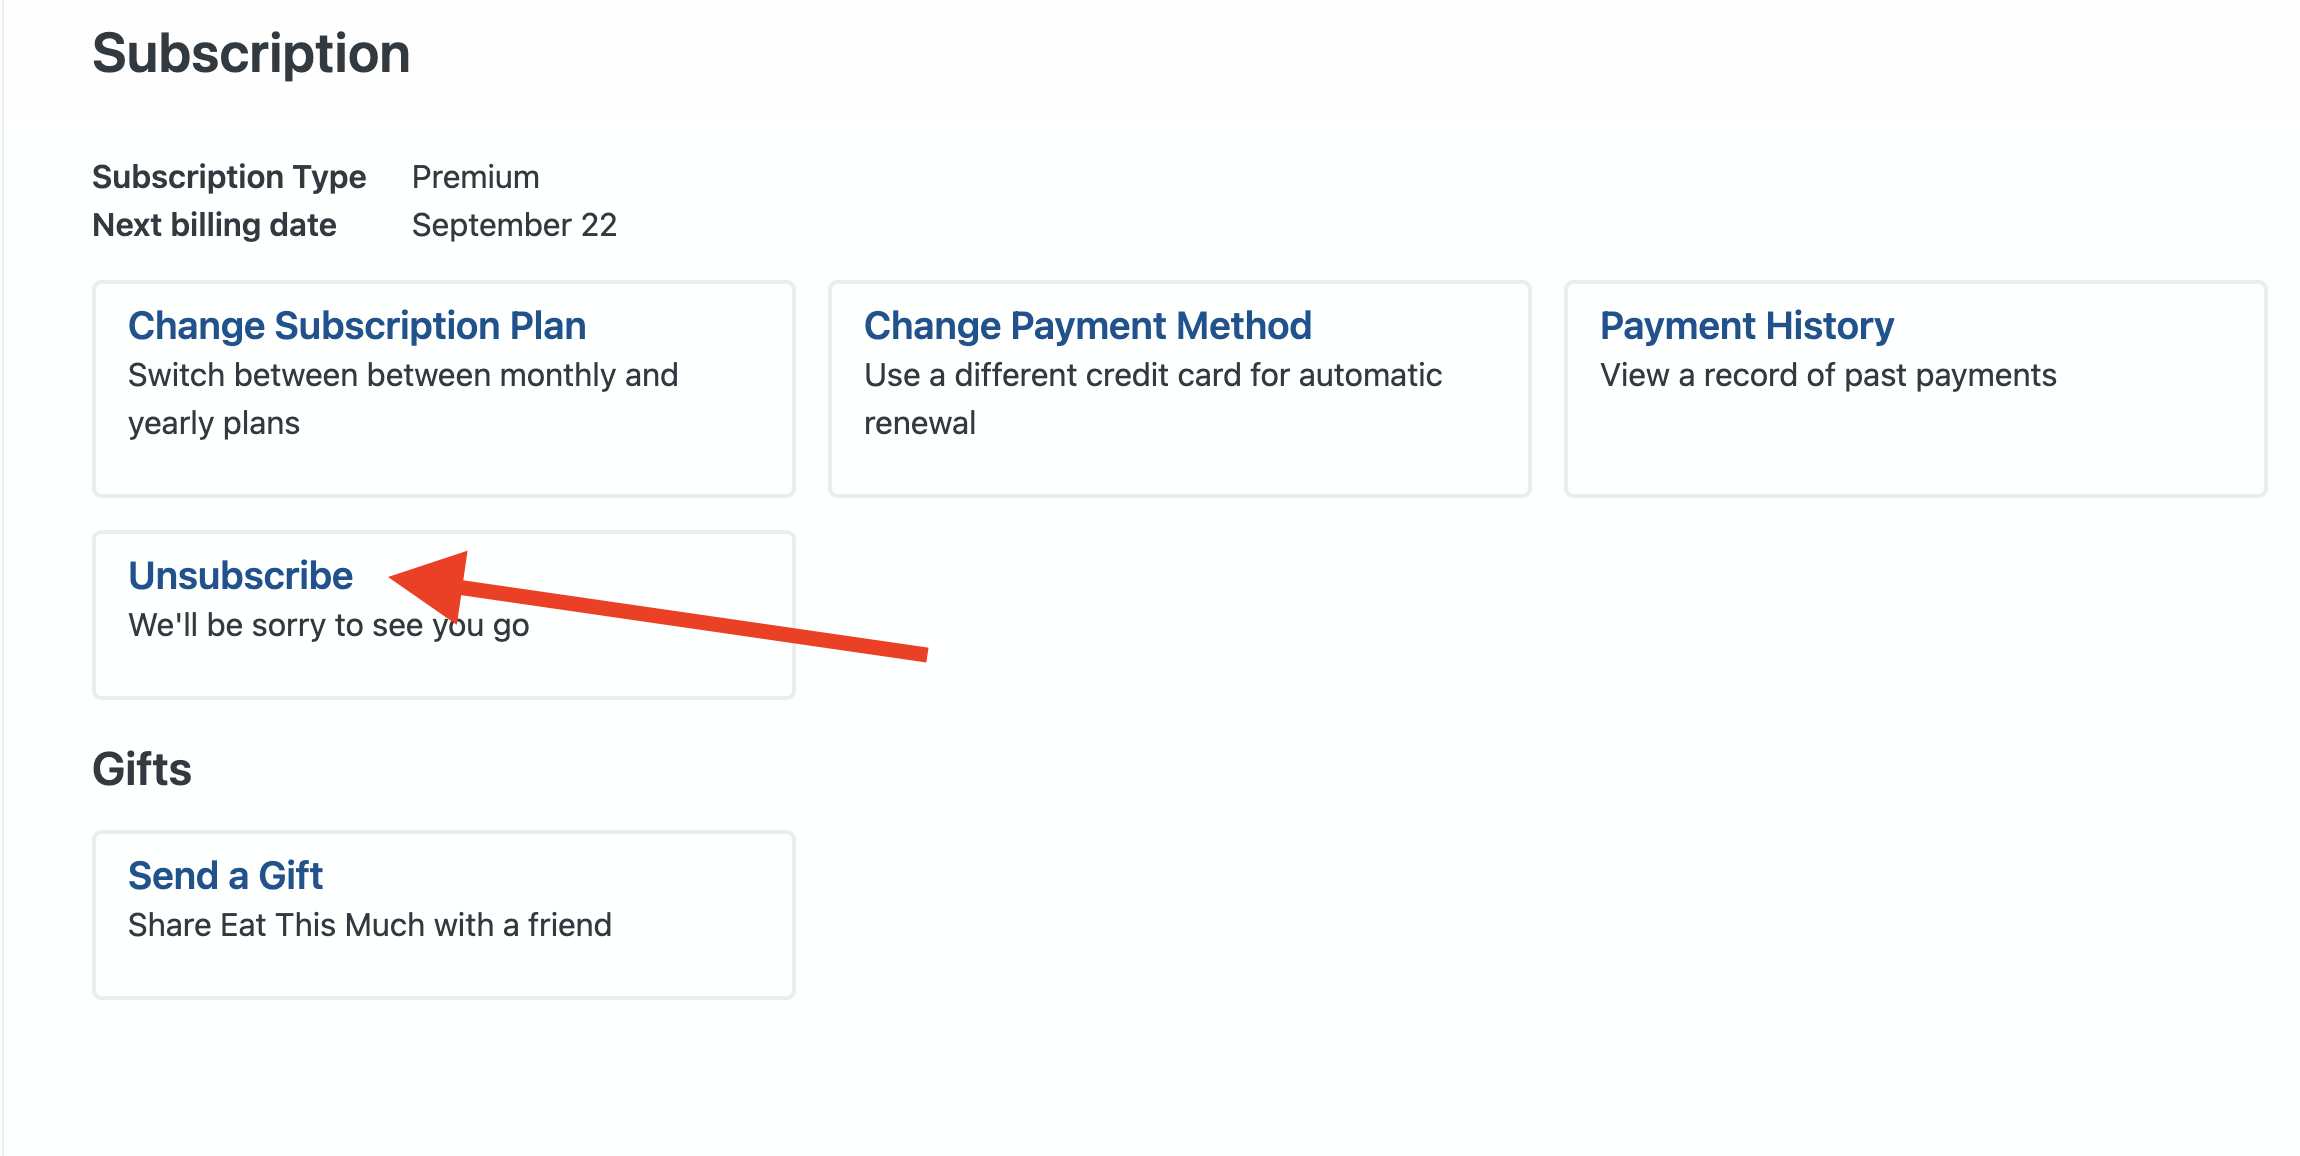Open the Payment History link
Screen dimensions: 2300x1156
[x=1746, y=326]
